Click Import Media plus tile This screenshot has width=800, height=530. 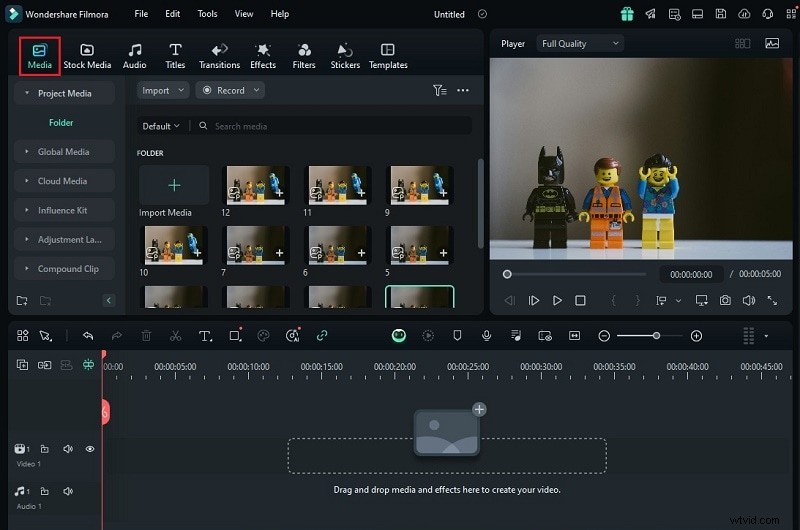click(x=174, y=185)
